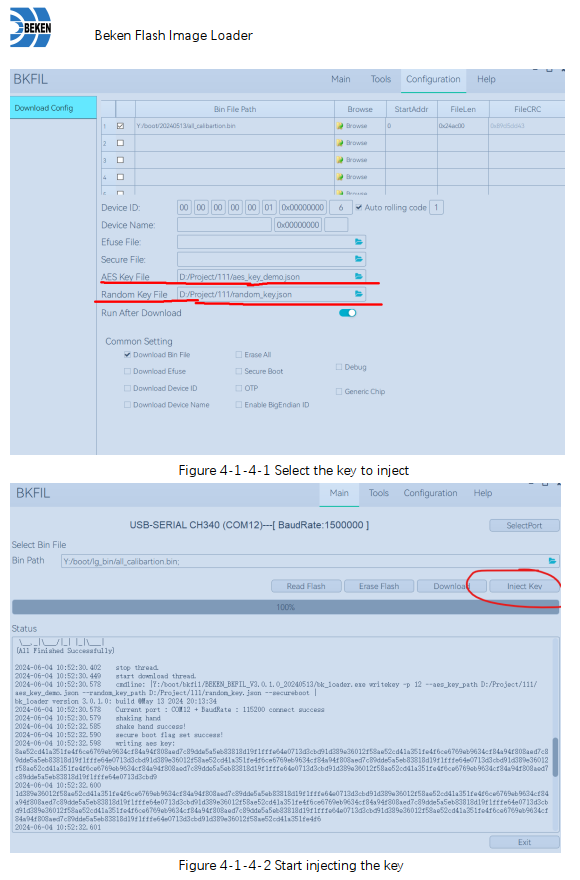Click the Inject Key button
The width and height of the screenshot is (580, 880).
tap(524, 586)
